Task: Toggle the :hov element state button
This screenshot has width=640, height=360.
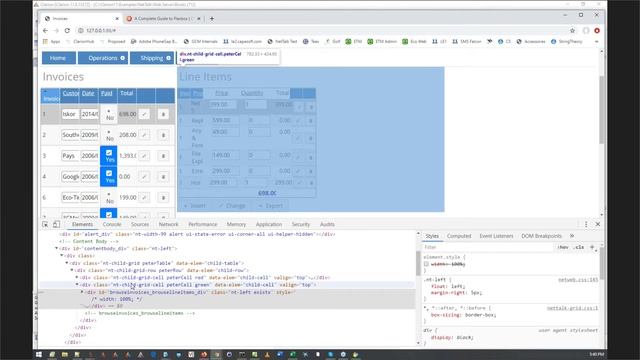Action: [563, 247]
